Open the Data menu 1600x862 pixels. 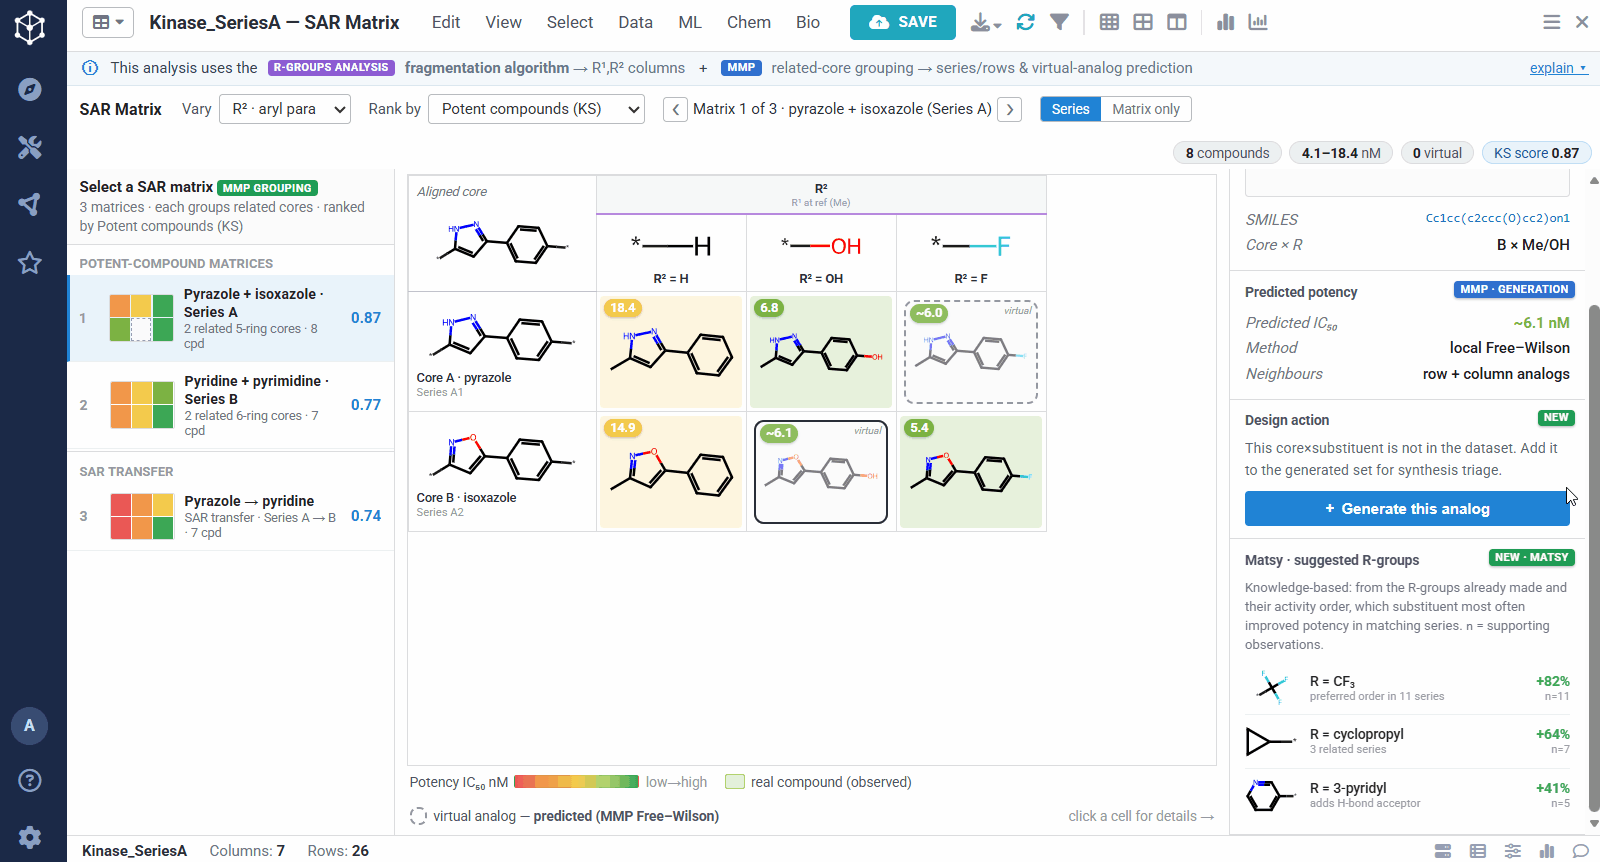tap(635, 22)
